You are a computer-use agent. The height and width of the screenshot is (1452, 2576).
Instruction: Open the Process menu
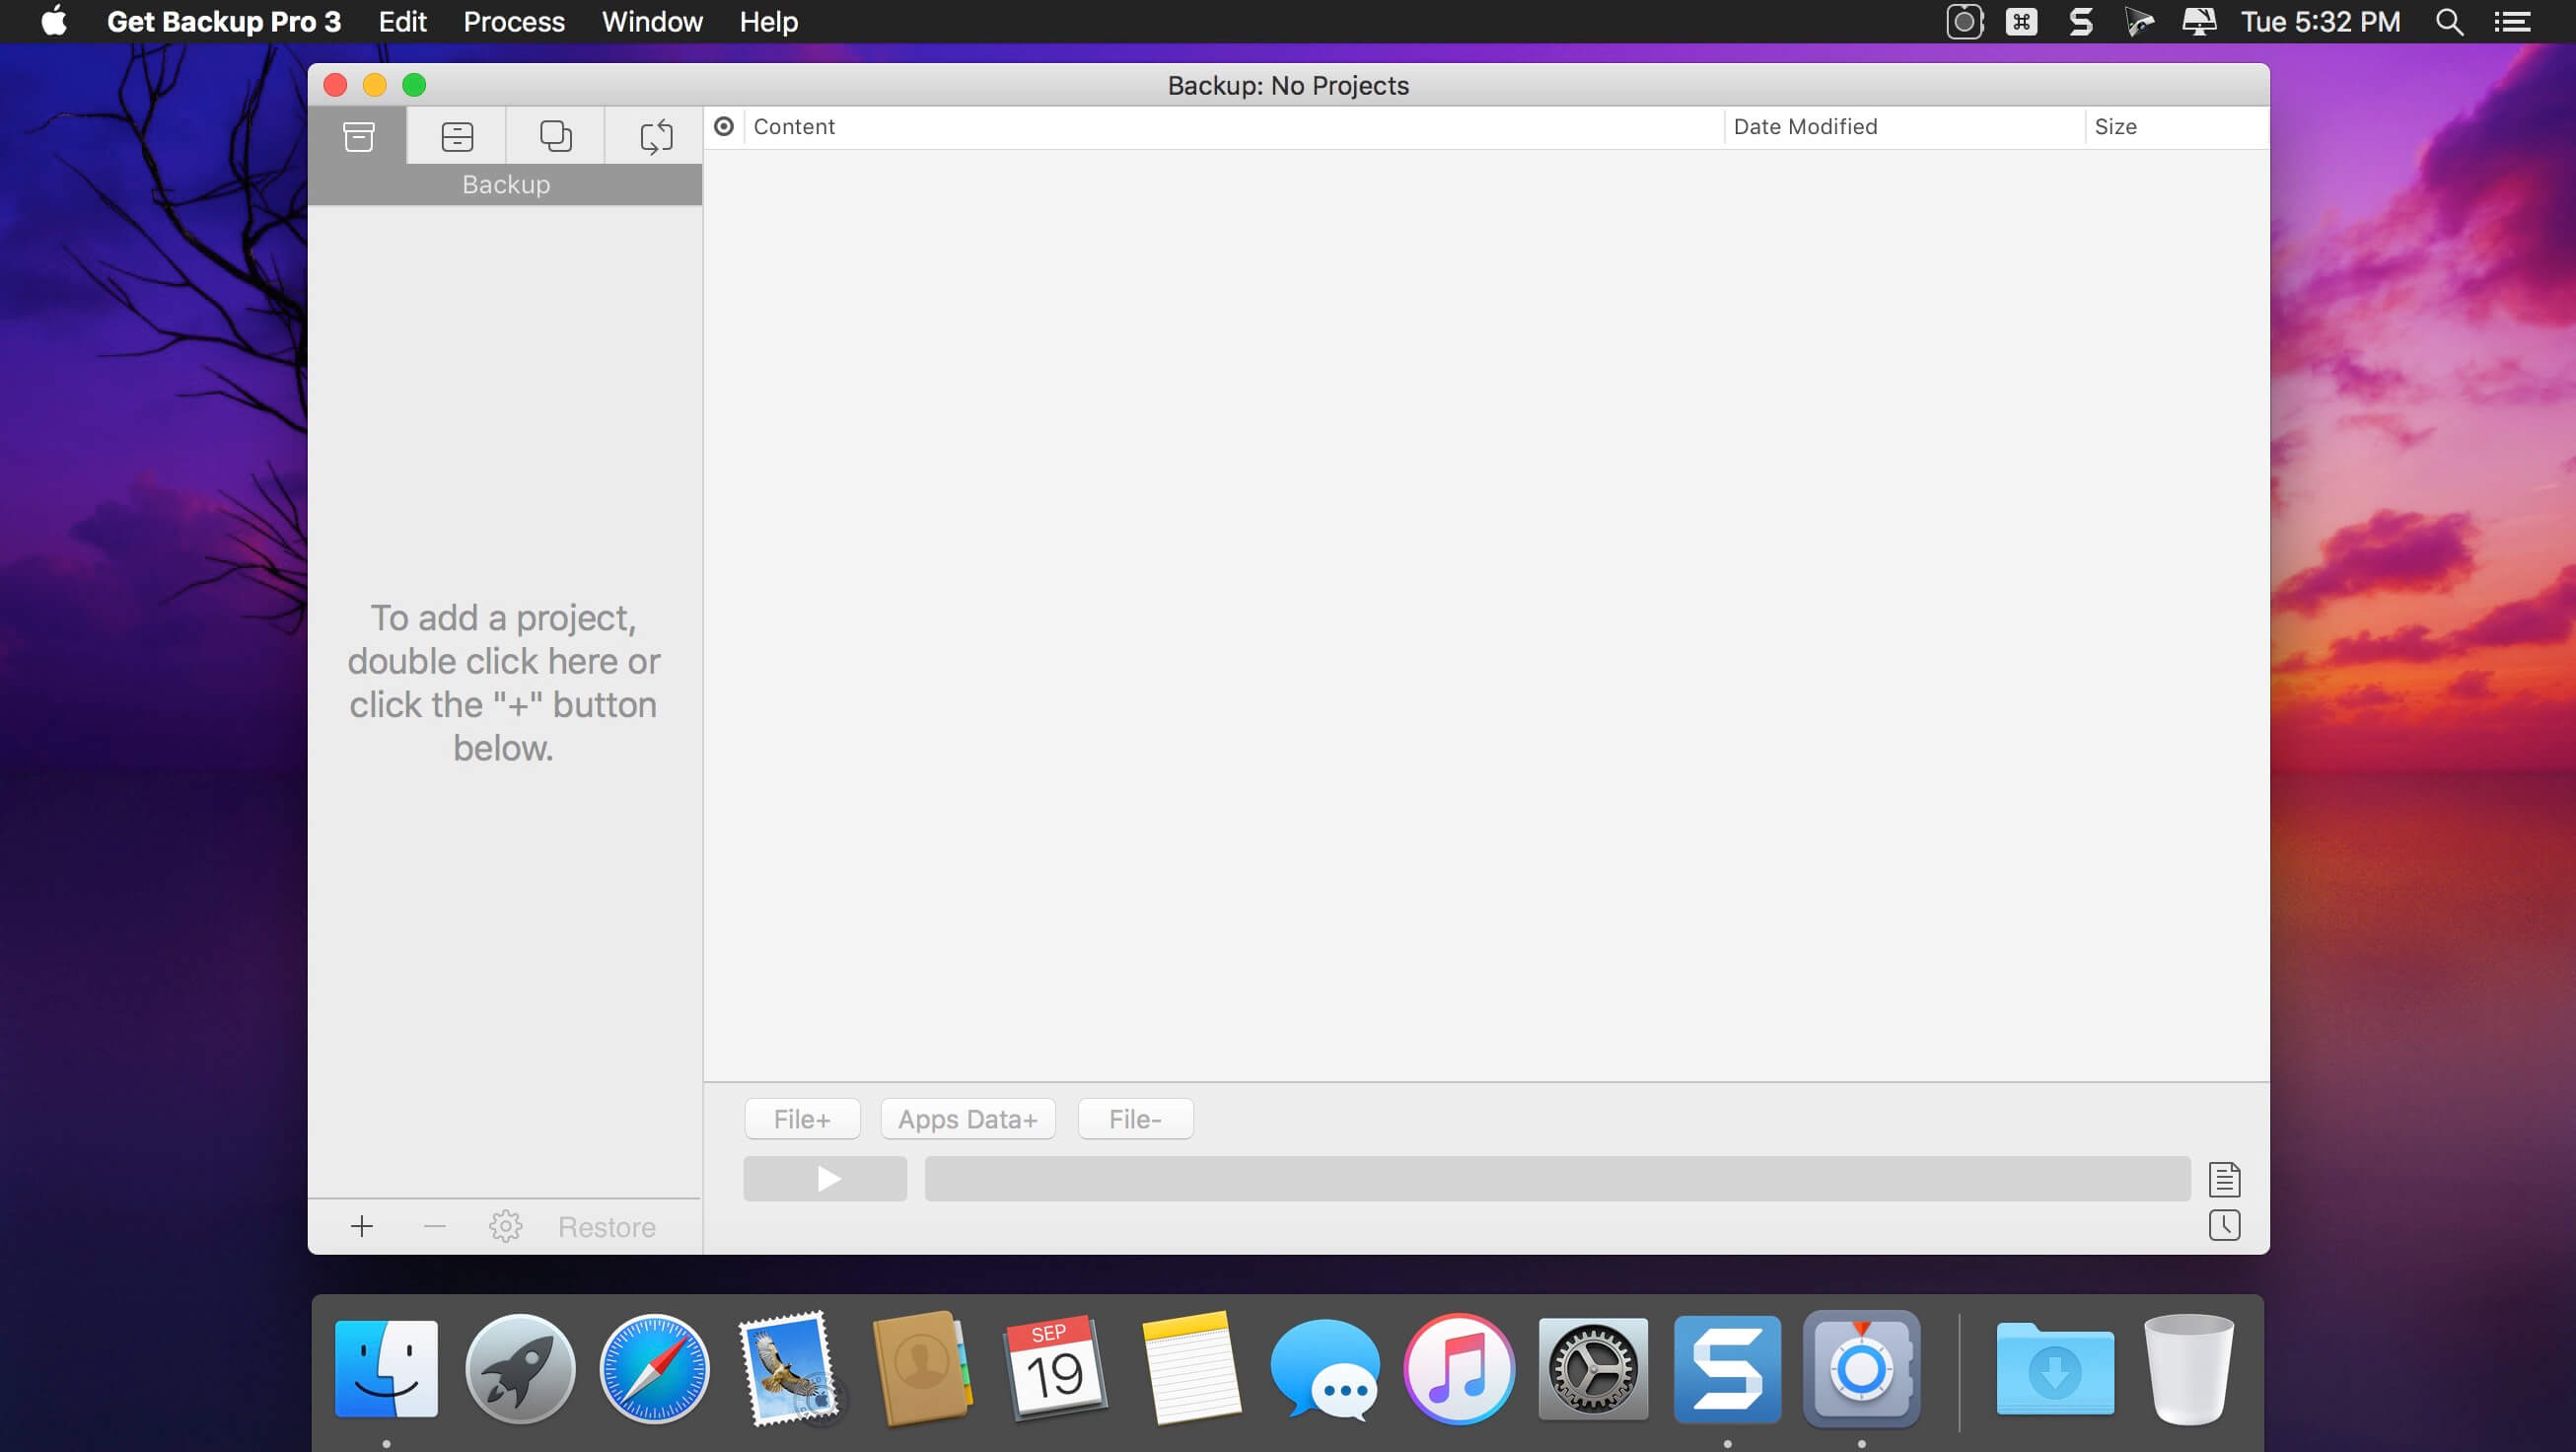[514, 22]
